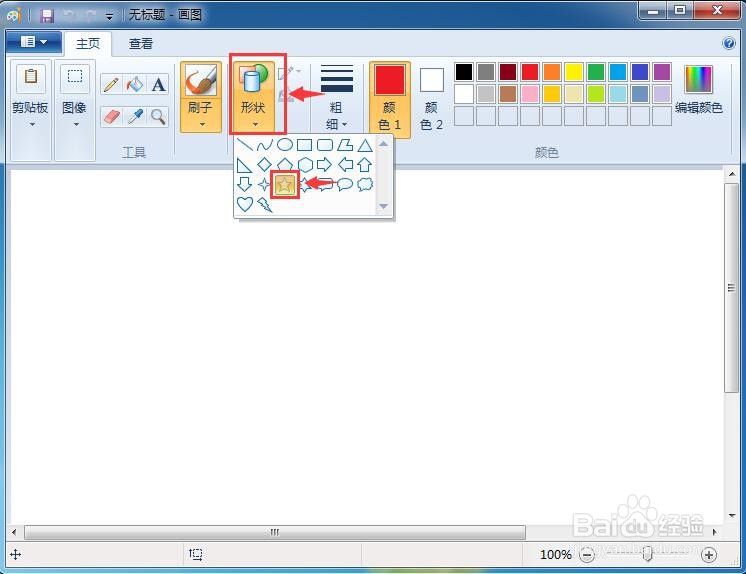Open the 粗细 line size dropdown
The width and height of the screenshot is (746, 574).
click(x=336, y=98)
